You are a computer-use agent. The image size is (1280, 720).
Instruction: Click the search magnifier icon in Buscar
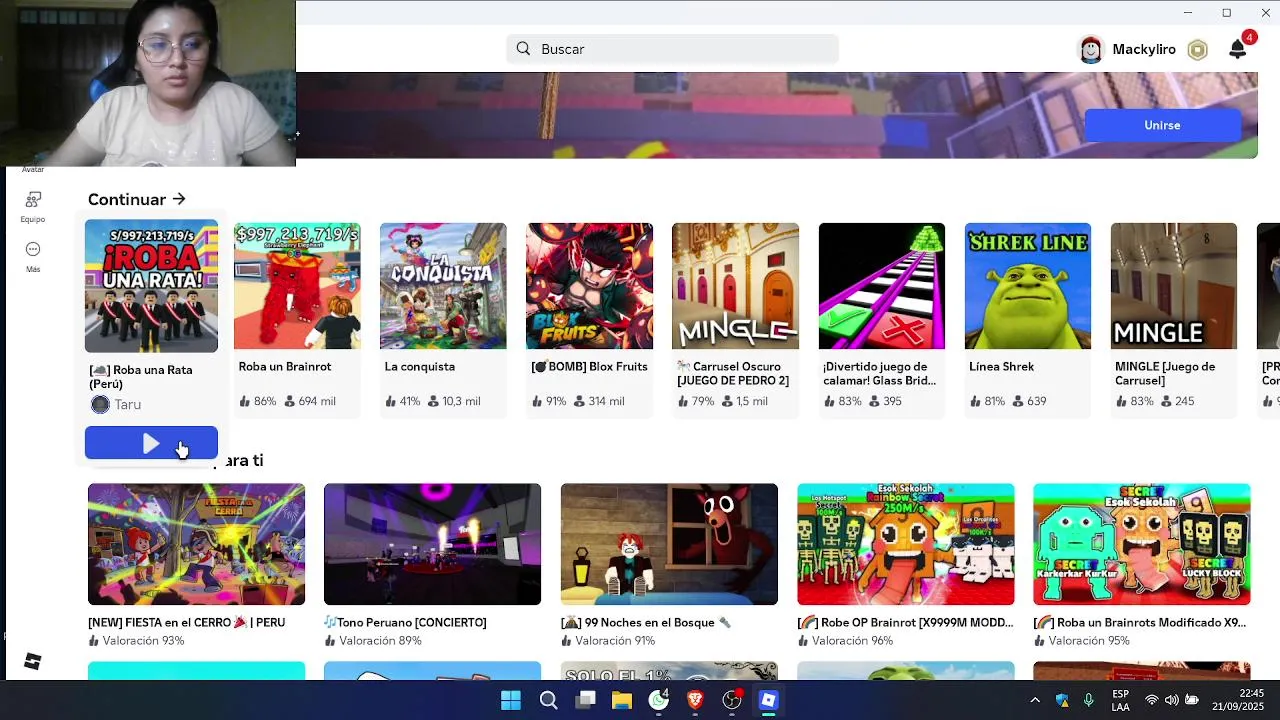523,49
